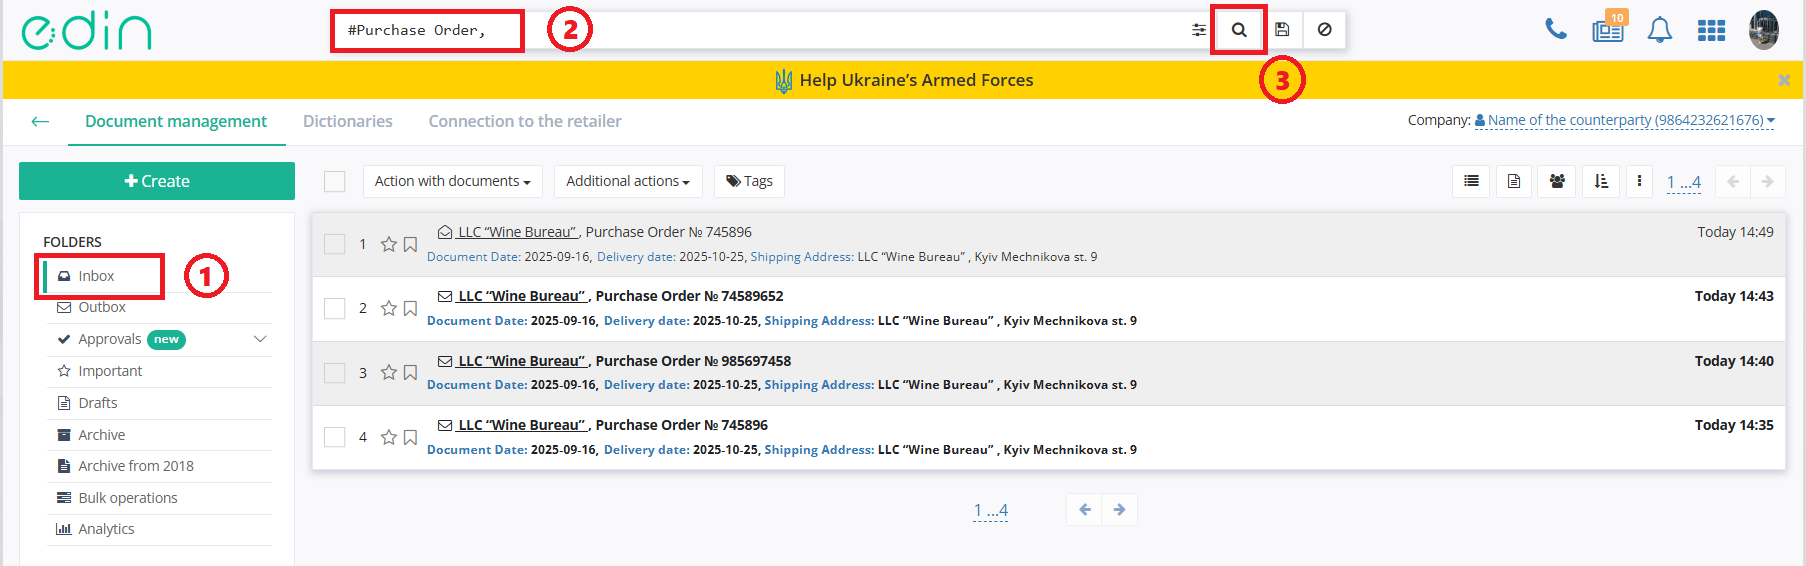
Task: Star Purchase Order № 985697458
Action: [x=389, y=372]
